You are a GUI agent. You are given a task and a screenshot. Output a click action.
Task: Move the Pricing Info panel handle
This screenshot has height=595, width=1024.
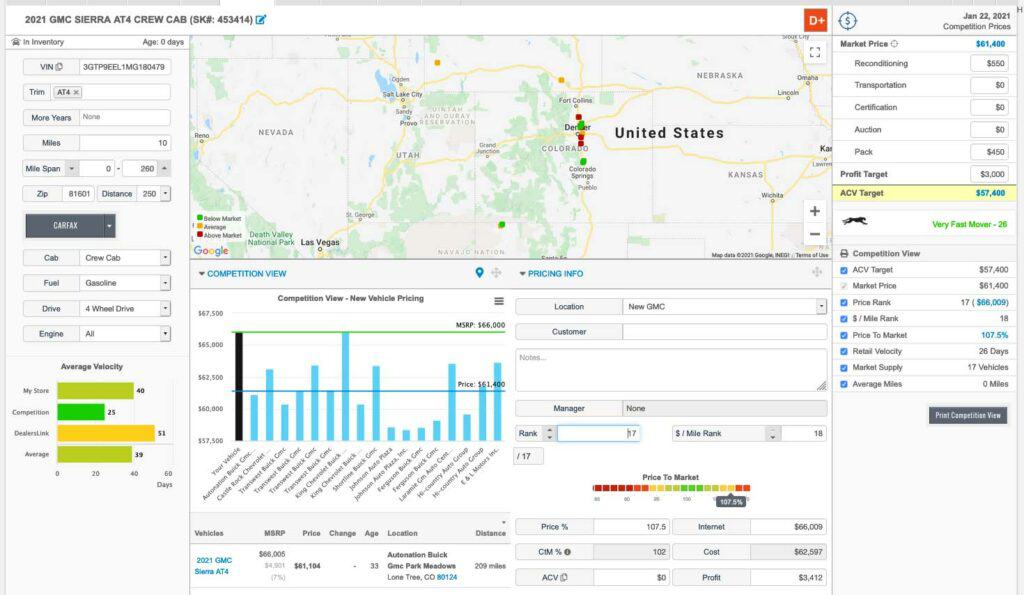[817, 272]
